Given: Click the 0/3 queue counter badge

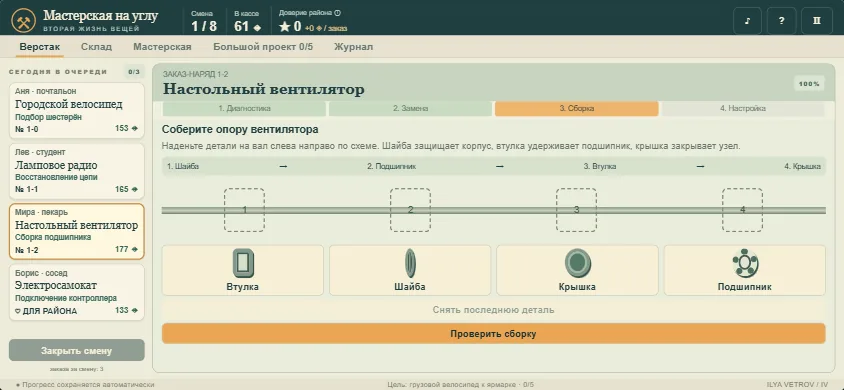Looking at the screenshot, I should click(x=134, y=72).
